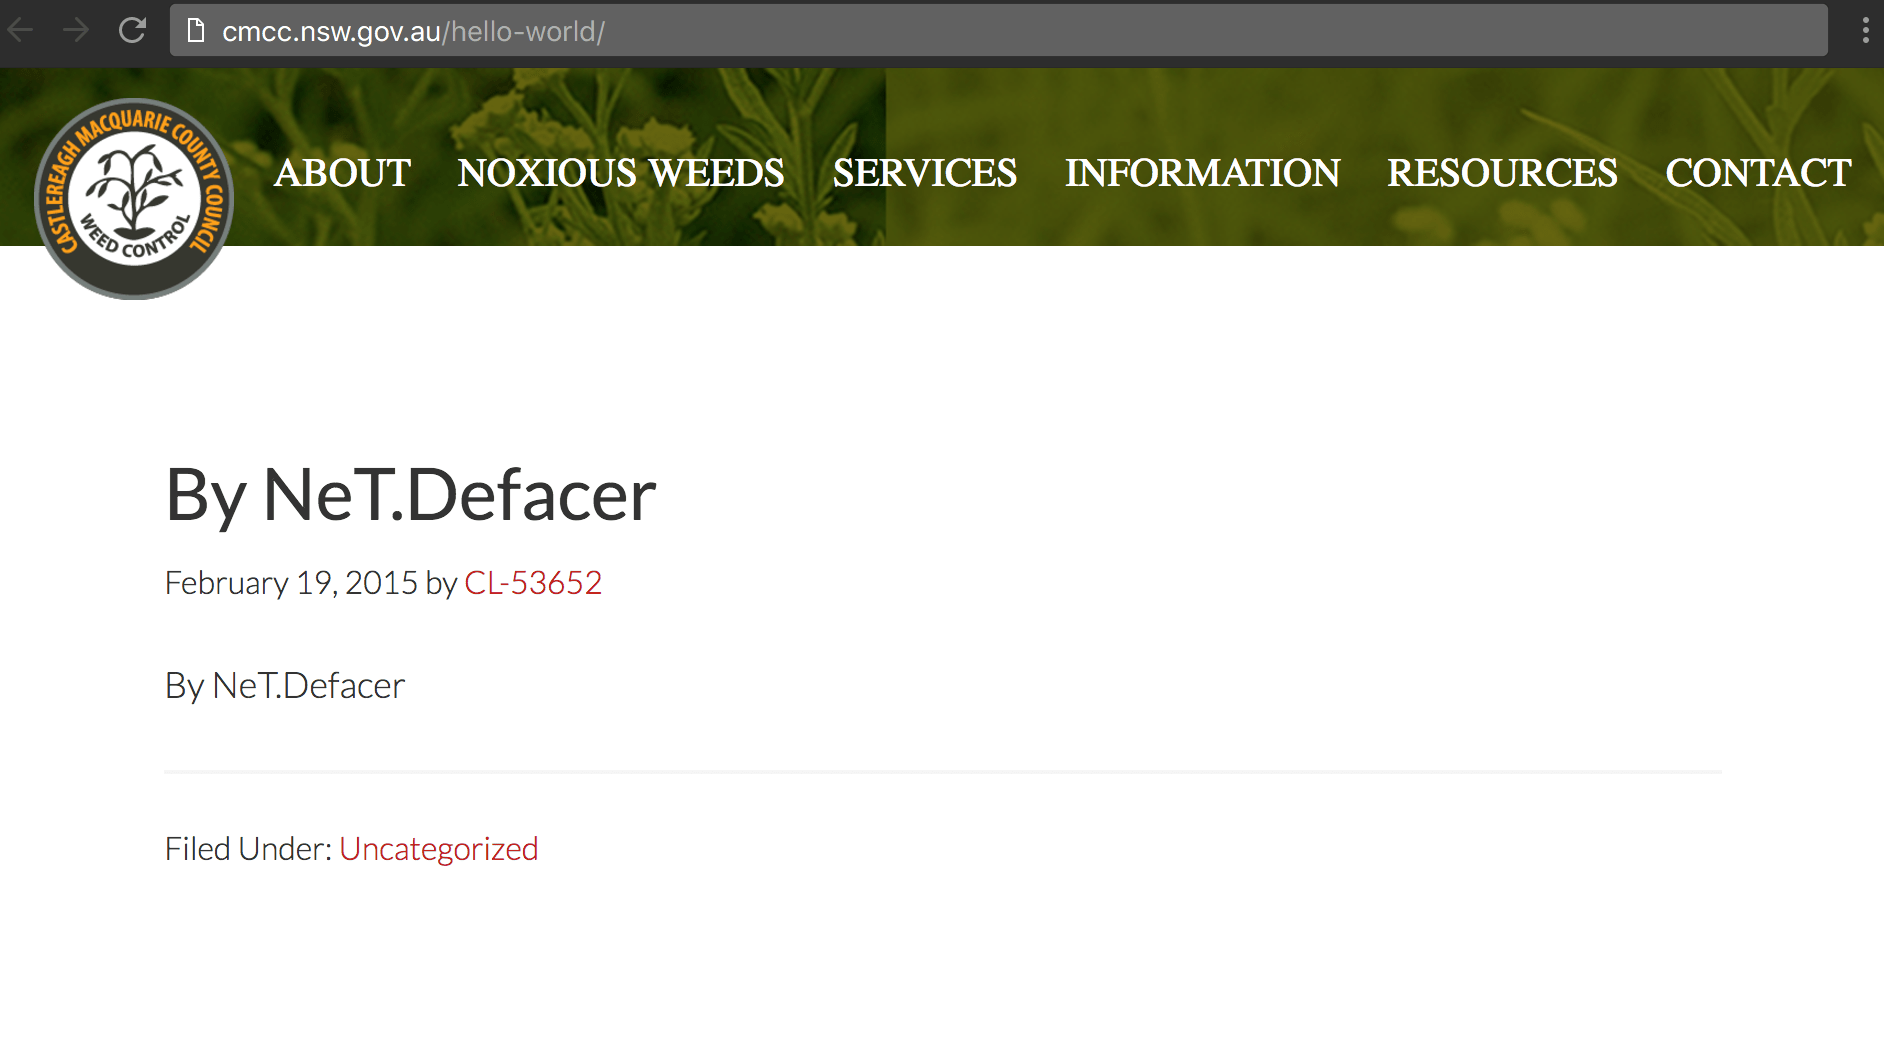Open the ABOUT menu
This screenshot has width=1884, height=1062.
[x=342, y=173]
